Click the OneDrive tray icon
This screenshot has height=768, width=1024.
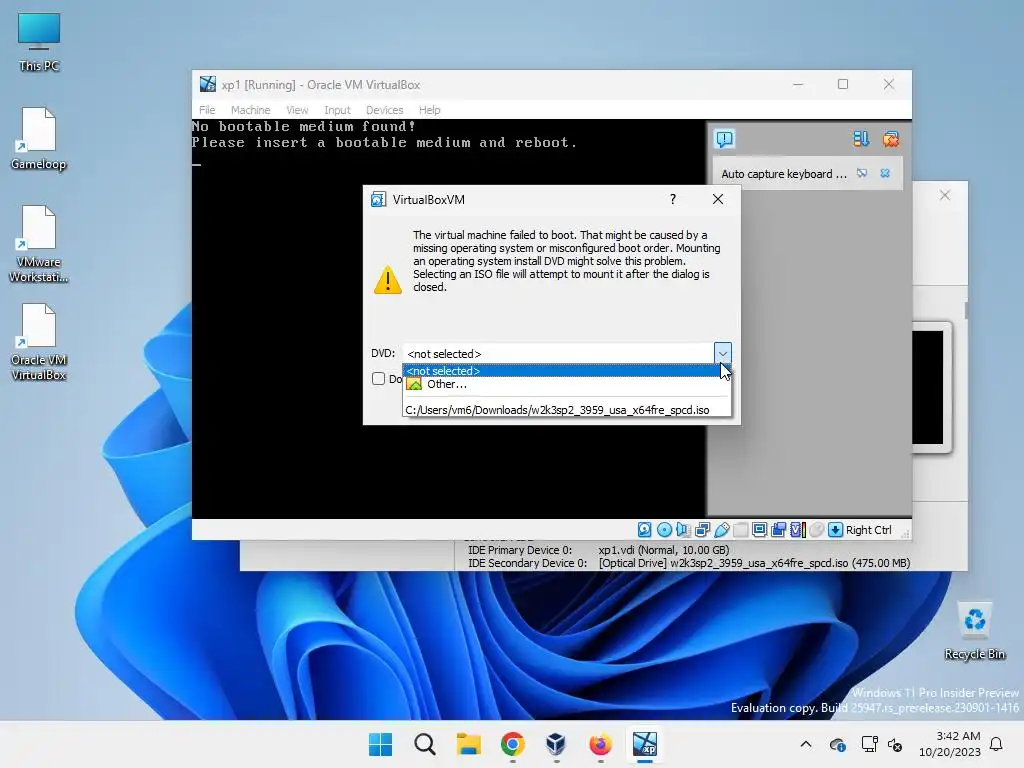837,744
